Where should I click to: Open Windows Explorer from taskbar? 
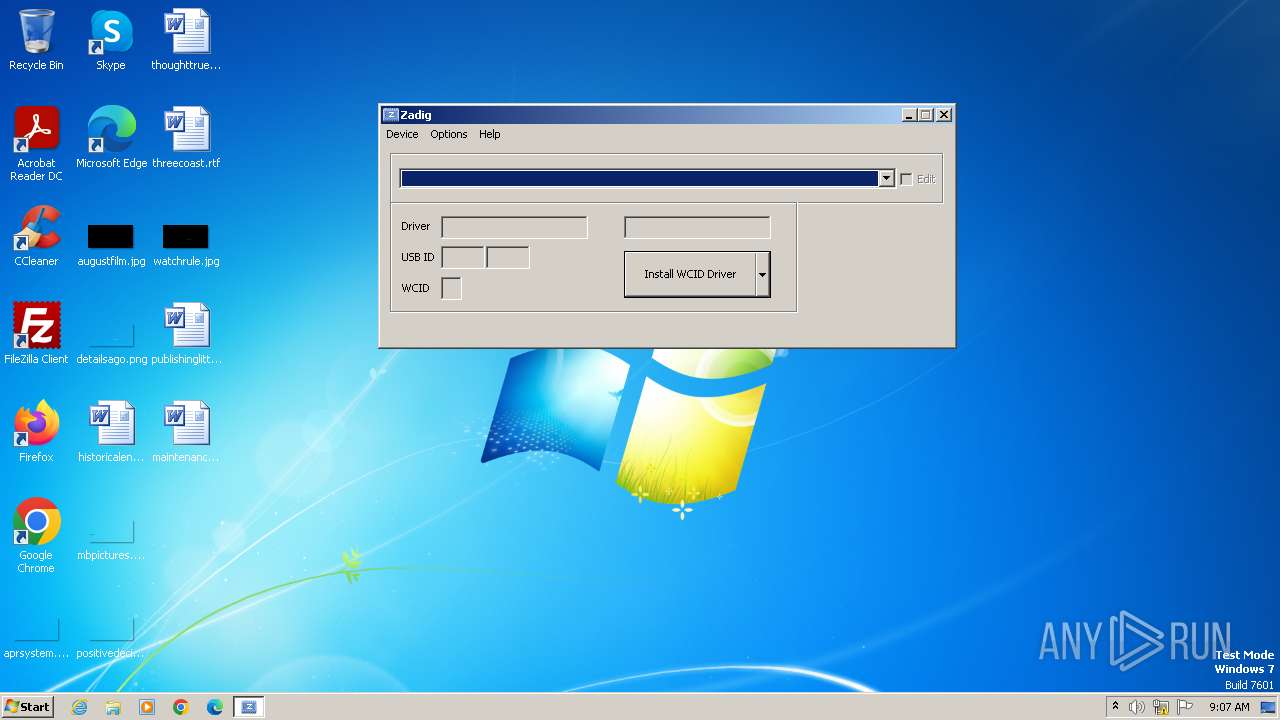[113, 707]
